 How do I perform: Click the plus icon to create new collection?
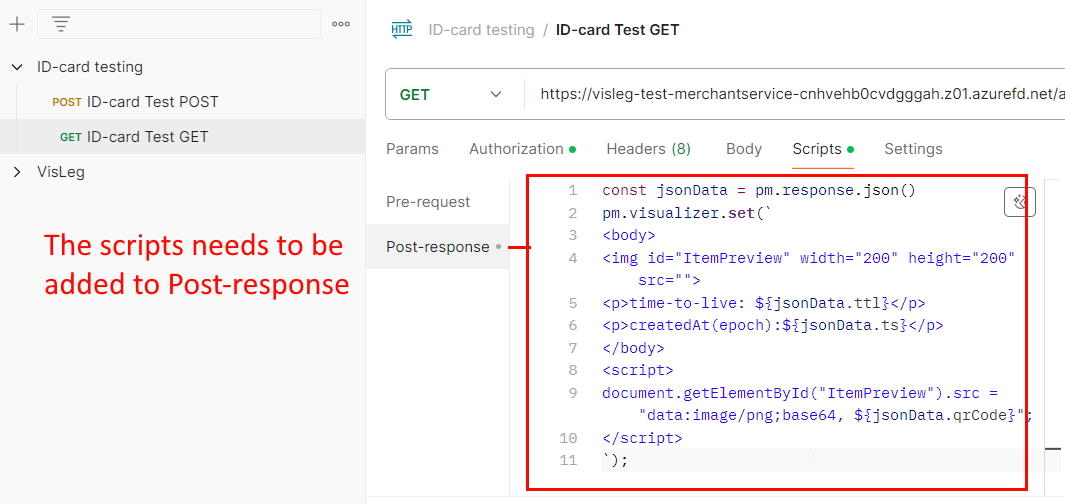(x=16, y=24)
